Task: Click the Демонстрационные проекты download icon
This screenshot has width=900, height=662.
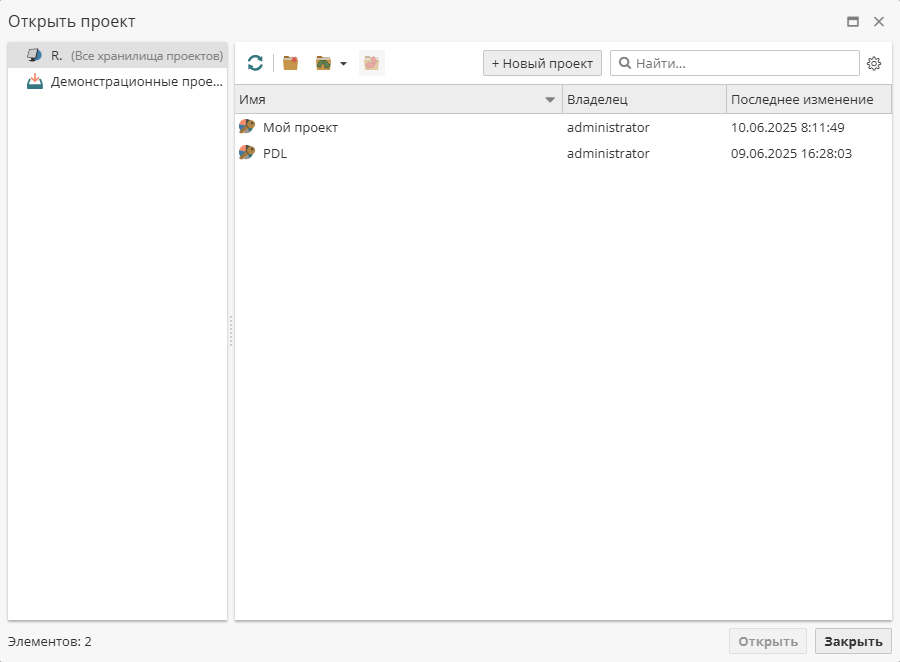Action: [x=35, y=81]
